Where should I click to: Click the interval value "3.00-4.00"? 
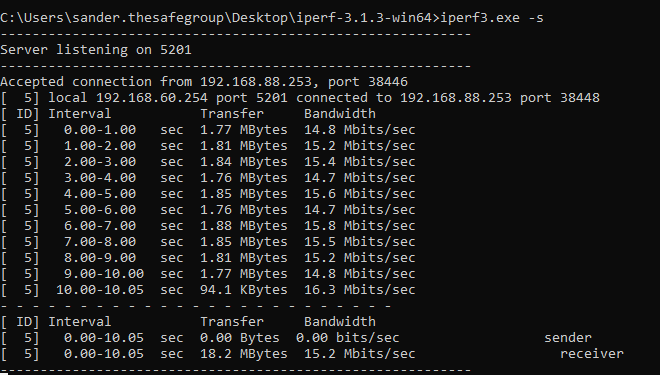pyautogui.click(x=100, y=178)
